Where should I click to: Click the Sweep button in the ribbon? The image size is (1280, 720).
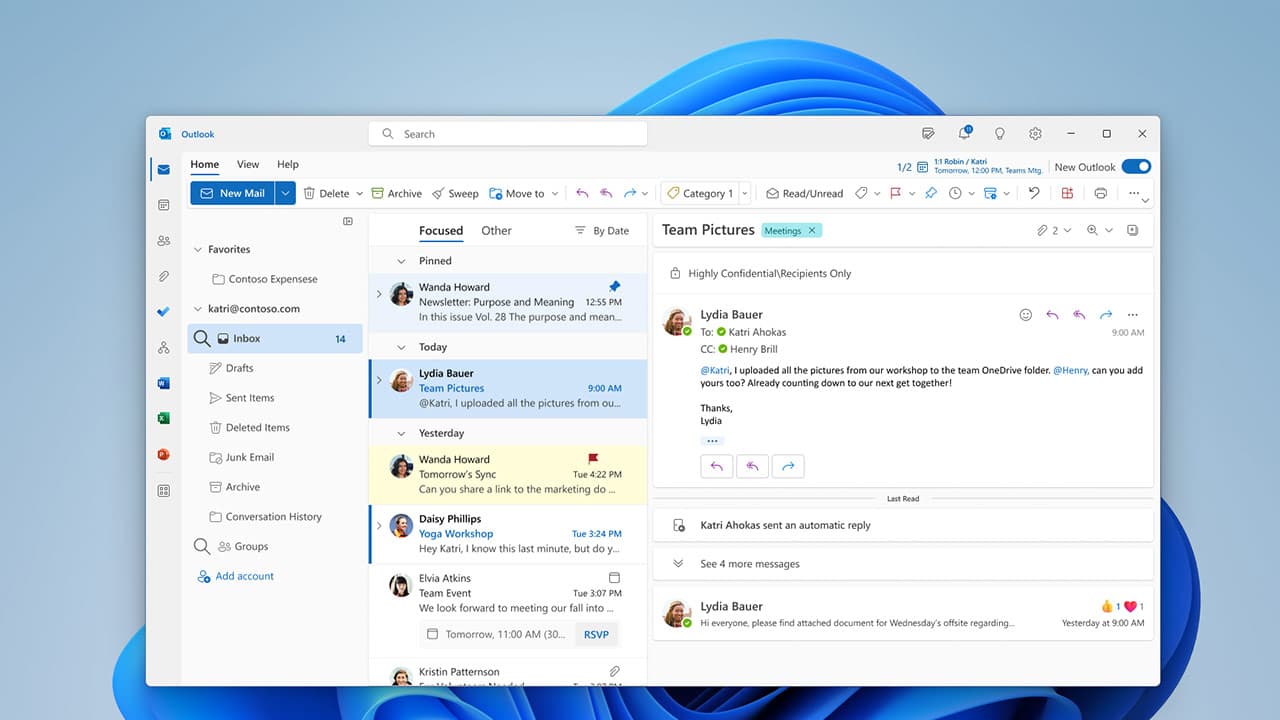[x=456, y=193]
